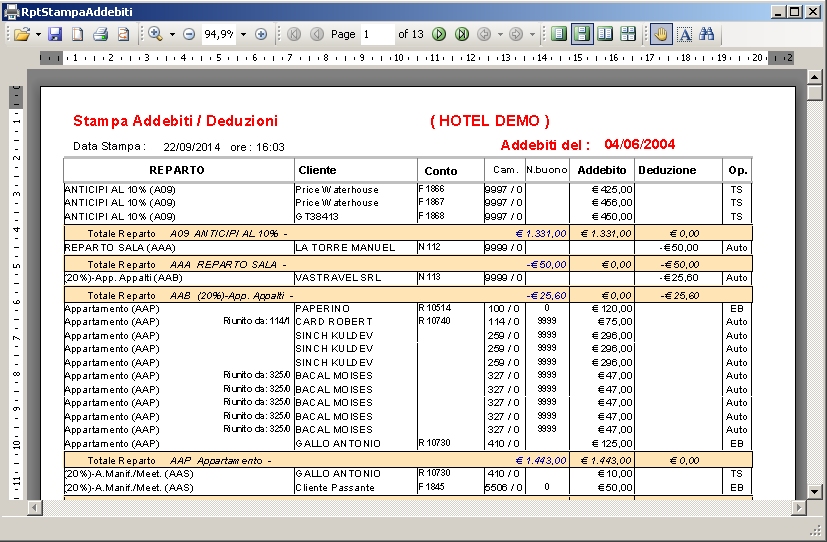
Task: Toggle continuous page view
Action: (582, 34)
